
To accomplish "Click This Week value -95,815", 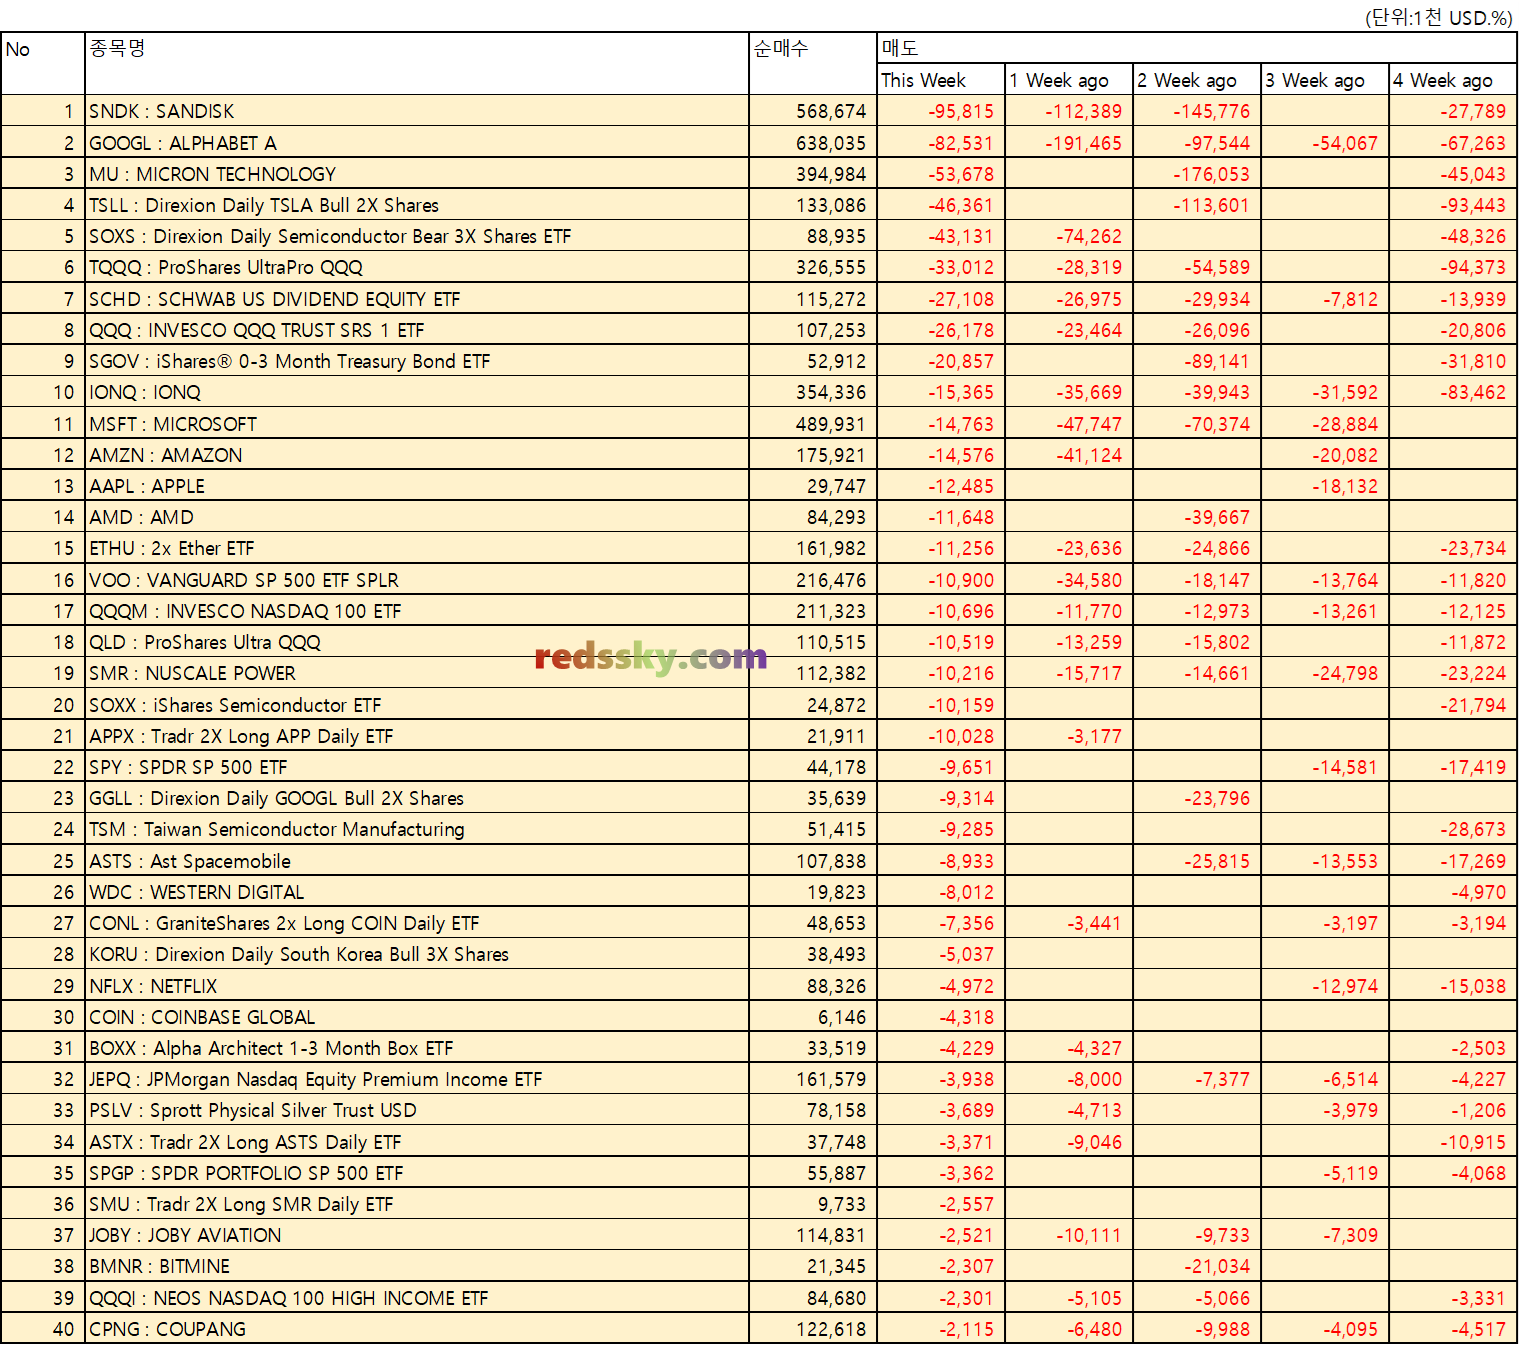I will 961,111.
